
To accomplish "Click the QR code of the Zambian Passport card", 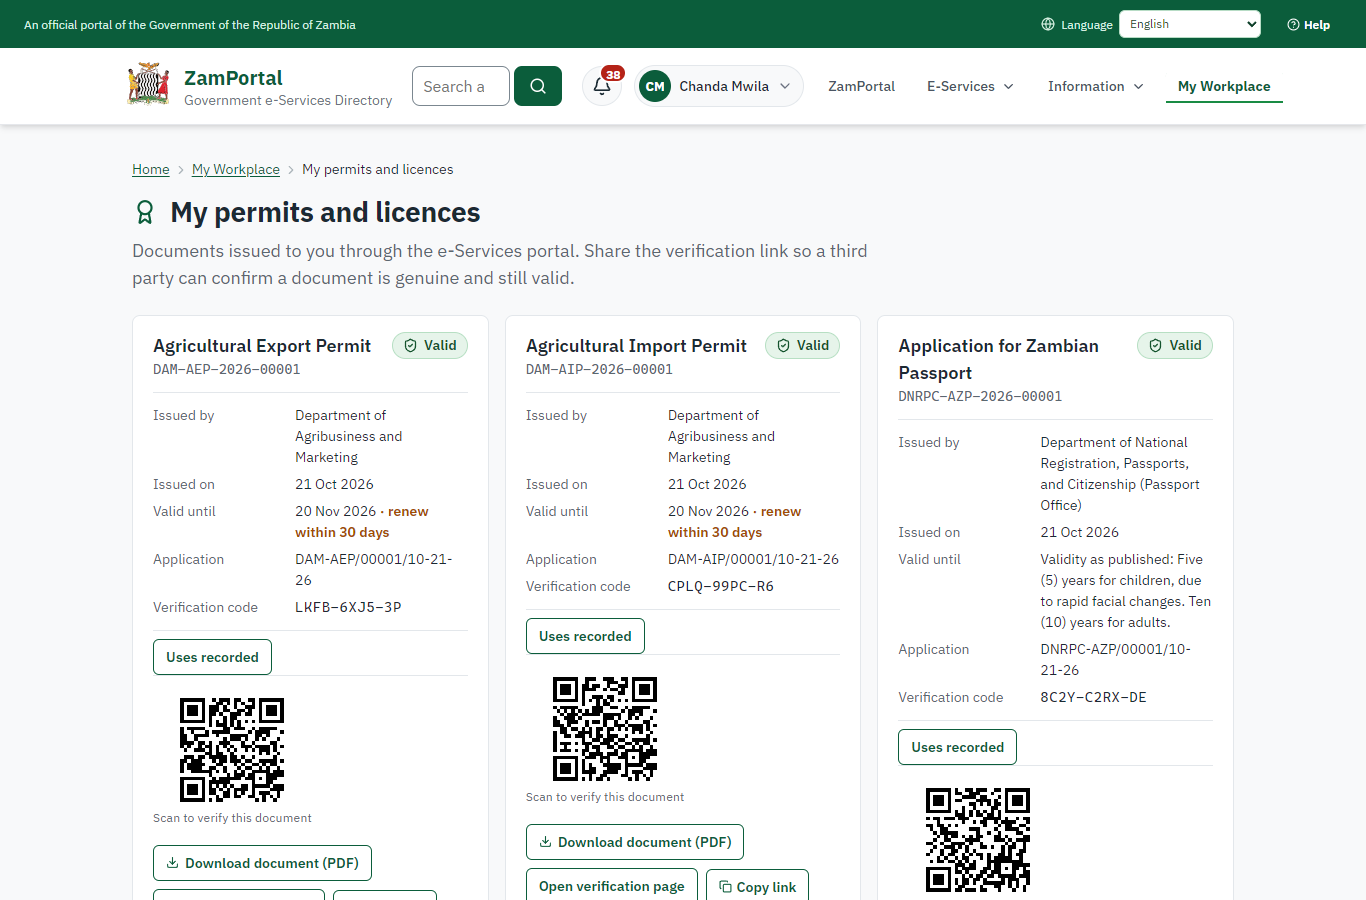I will click(978, 840).
